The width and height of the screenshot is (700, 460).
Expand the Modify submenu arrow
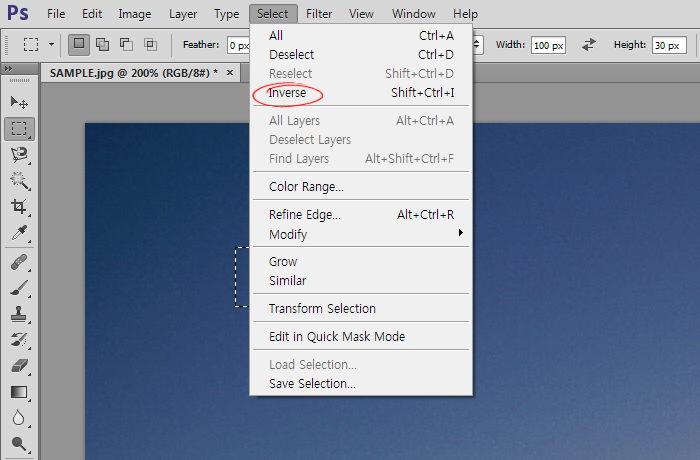tap(460, 233)
